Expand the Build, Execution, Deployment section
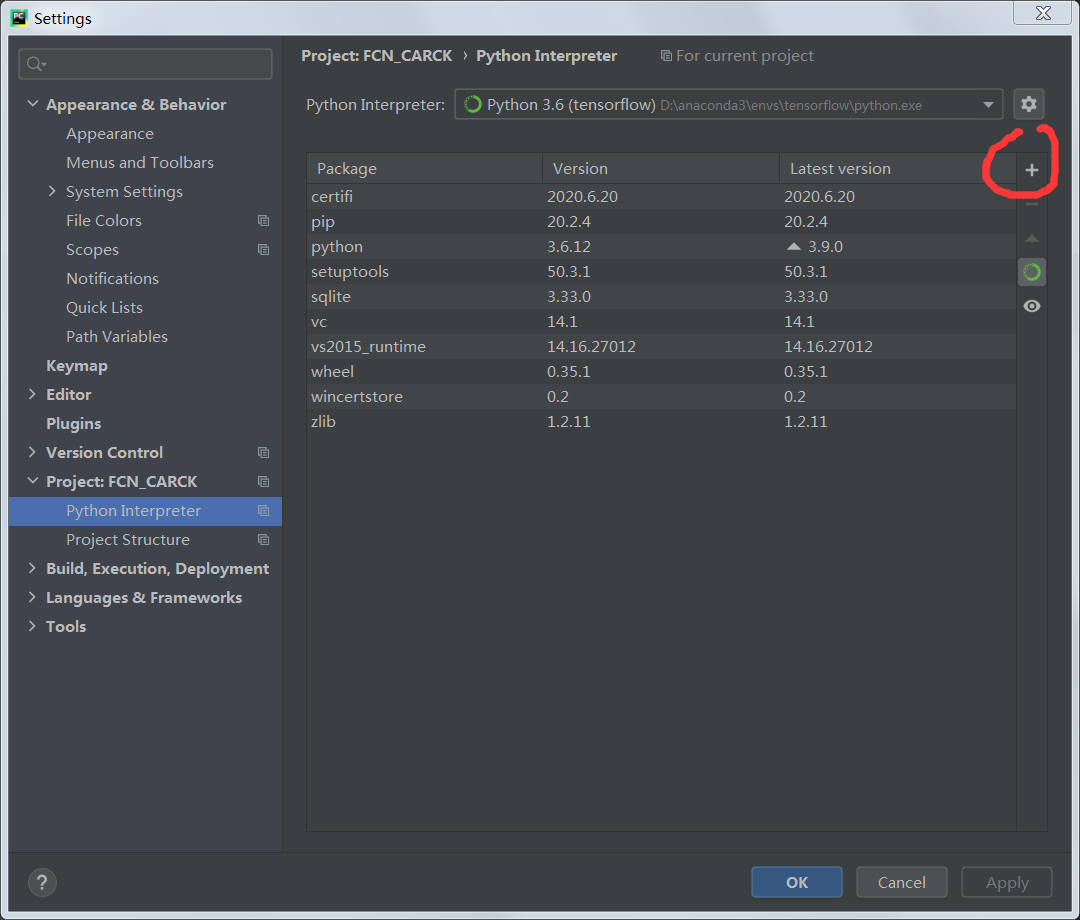 pyautogui.click(x=30, y=568)
